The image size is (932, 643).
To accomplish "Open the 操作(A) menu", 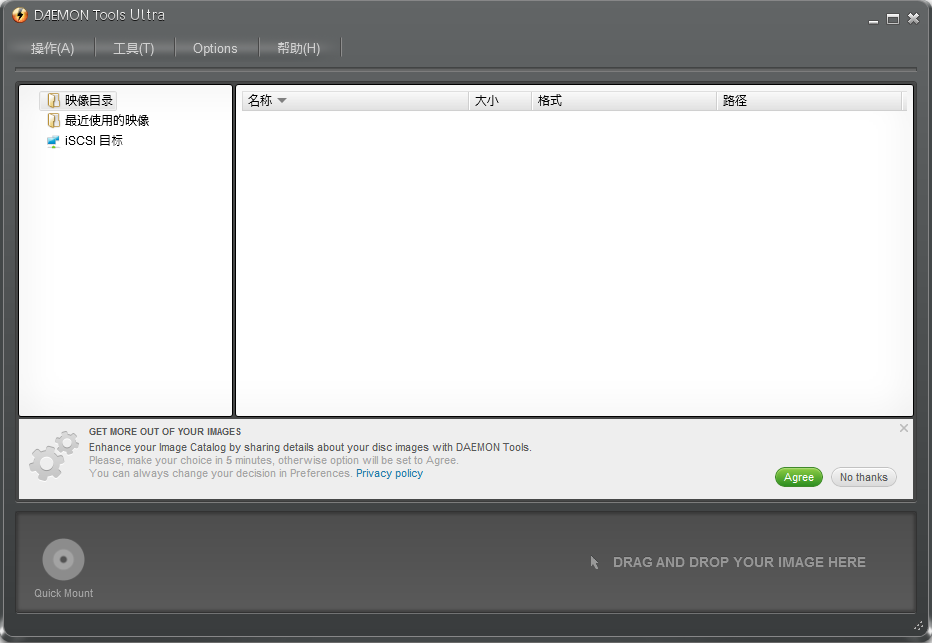I will (x=52, y=48).
